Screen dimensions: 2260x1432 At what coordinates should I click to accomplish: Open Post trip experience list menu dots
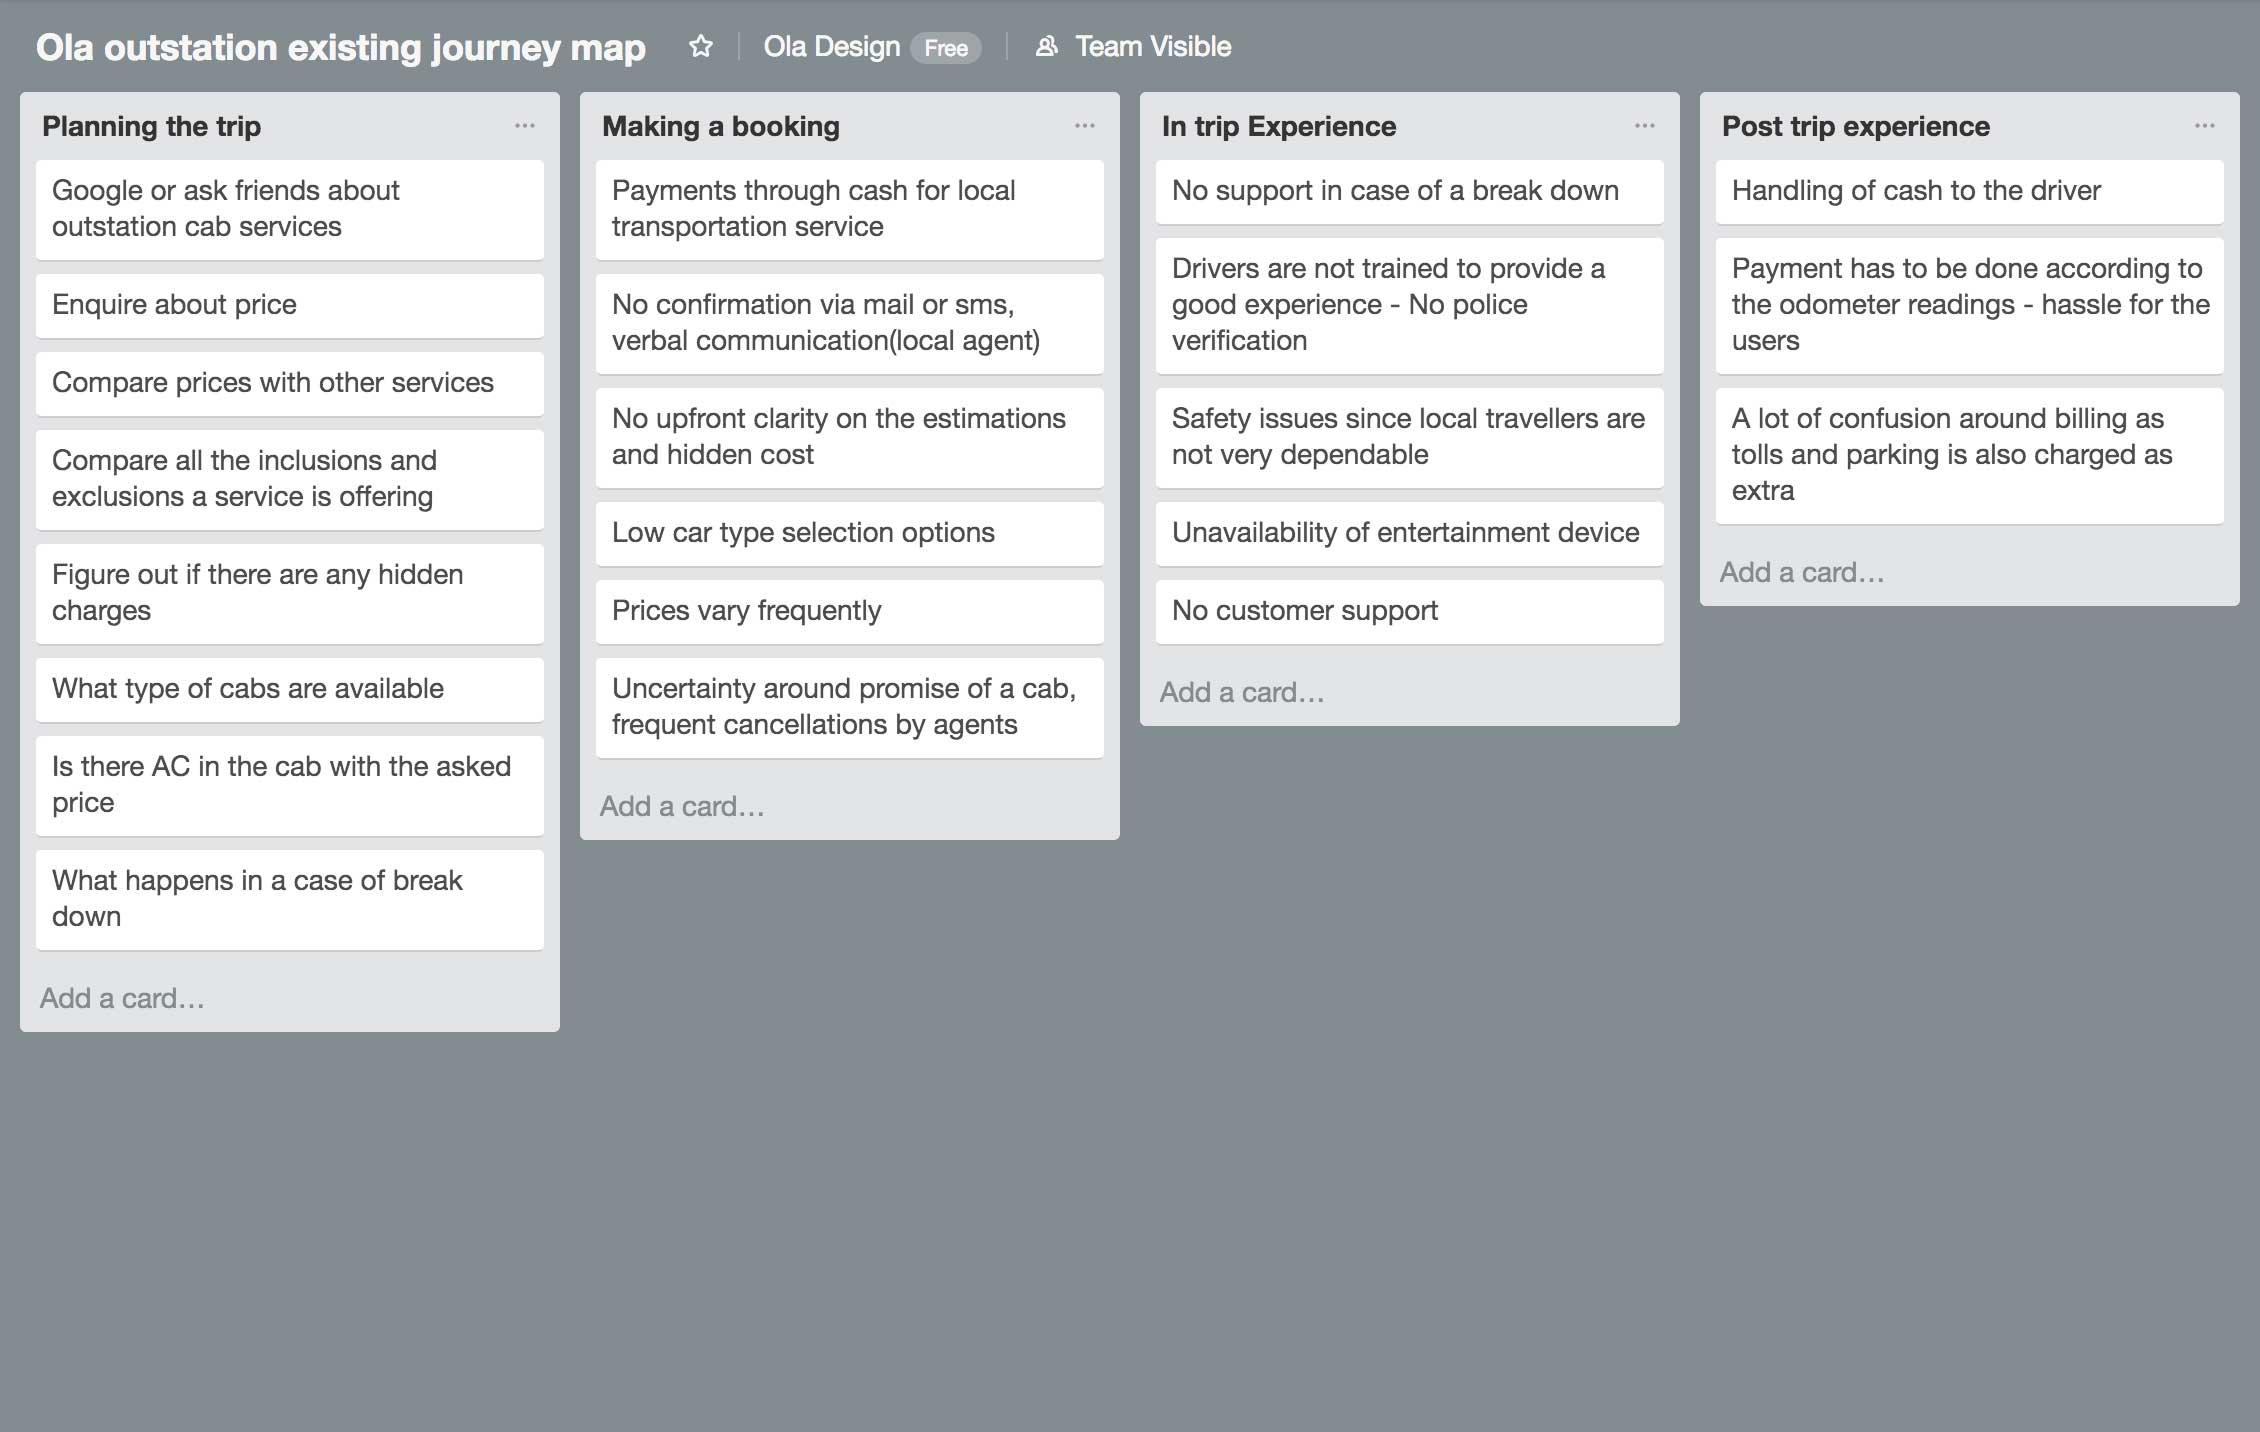2205,126
